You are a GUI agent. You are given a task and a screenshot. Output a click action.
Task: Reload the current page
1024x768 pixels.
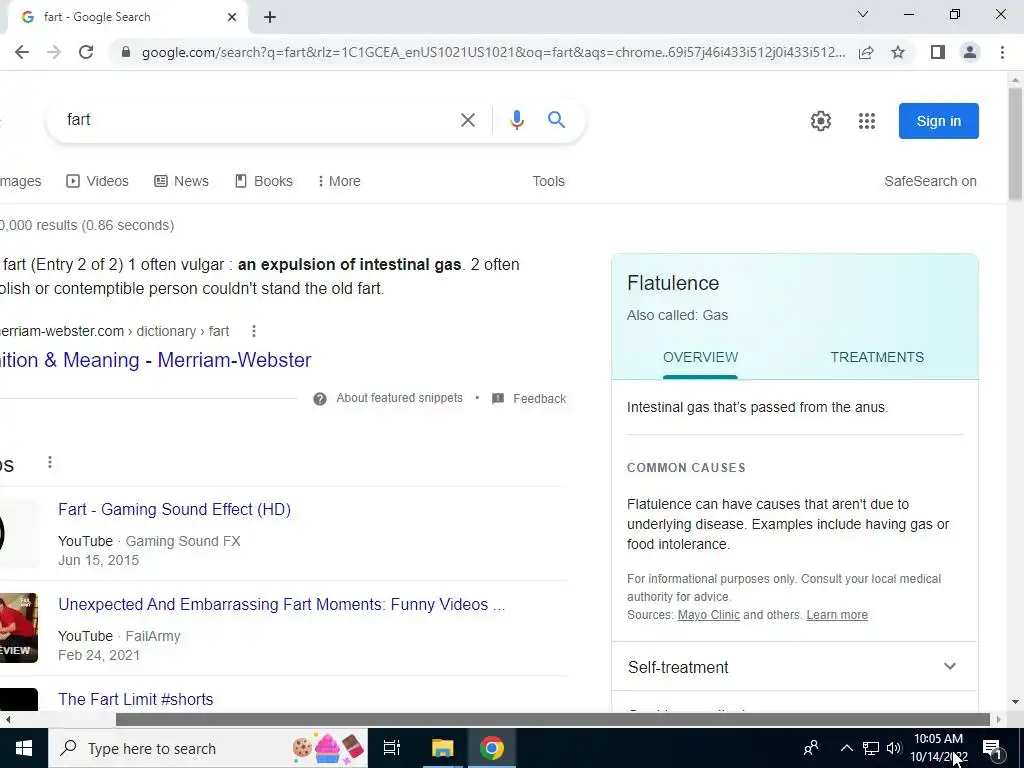(86, 52)
